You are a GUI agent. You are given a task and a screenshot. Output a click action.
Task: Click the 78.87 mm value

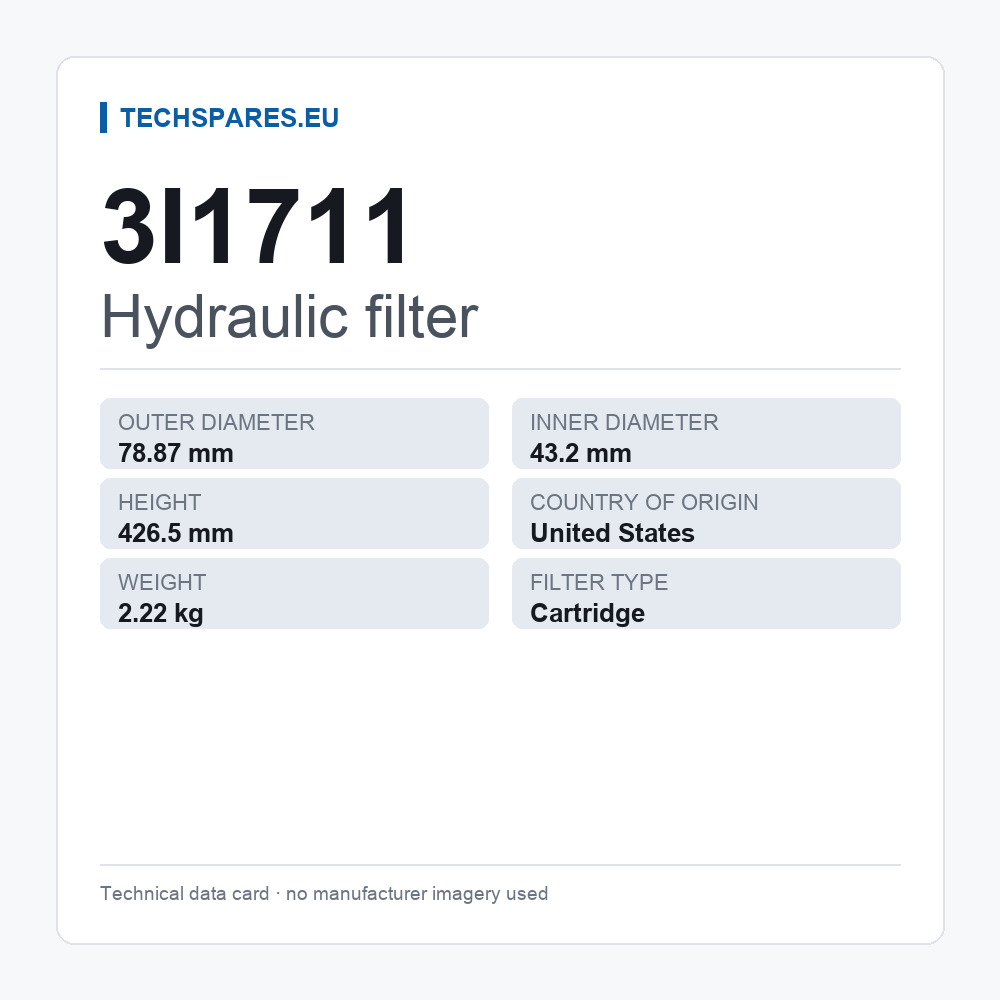pyautogui.click(x=175, y=453)
